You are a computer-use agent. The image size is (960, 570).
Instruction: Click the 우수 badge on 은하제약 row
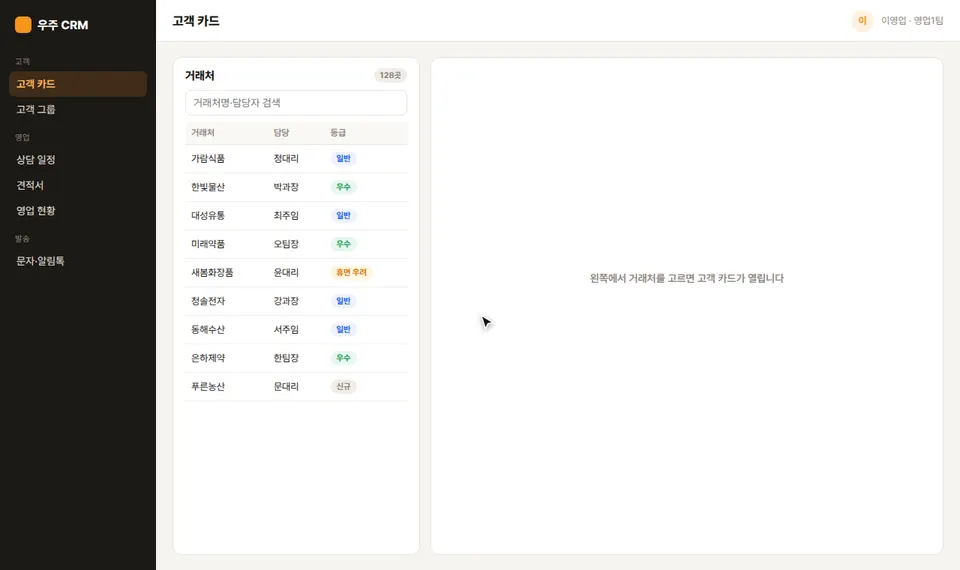click(343, 358)
